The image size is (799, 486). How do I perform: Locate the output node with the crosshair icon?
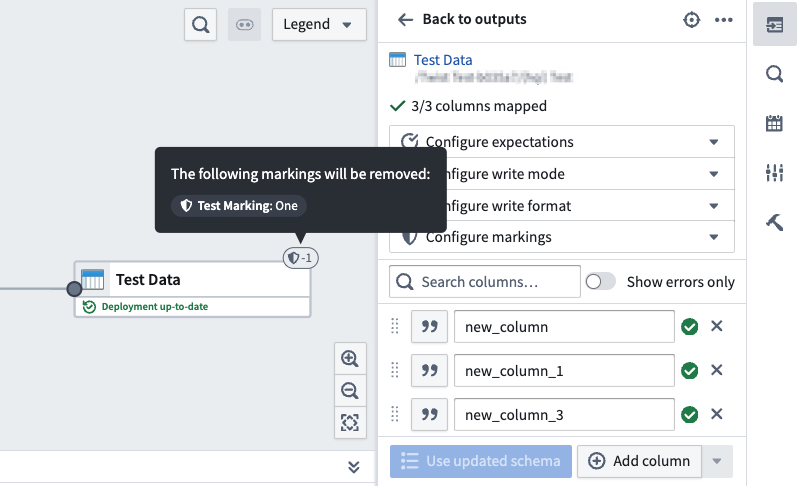[x=691, y=20]
